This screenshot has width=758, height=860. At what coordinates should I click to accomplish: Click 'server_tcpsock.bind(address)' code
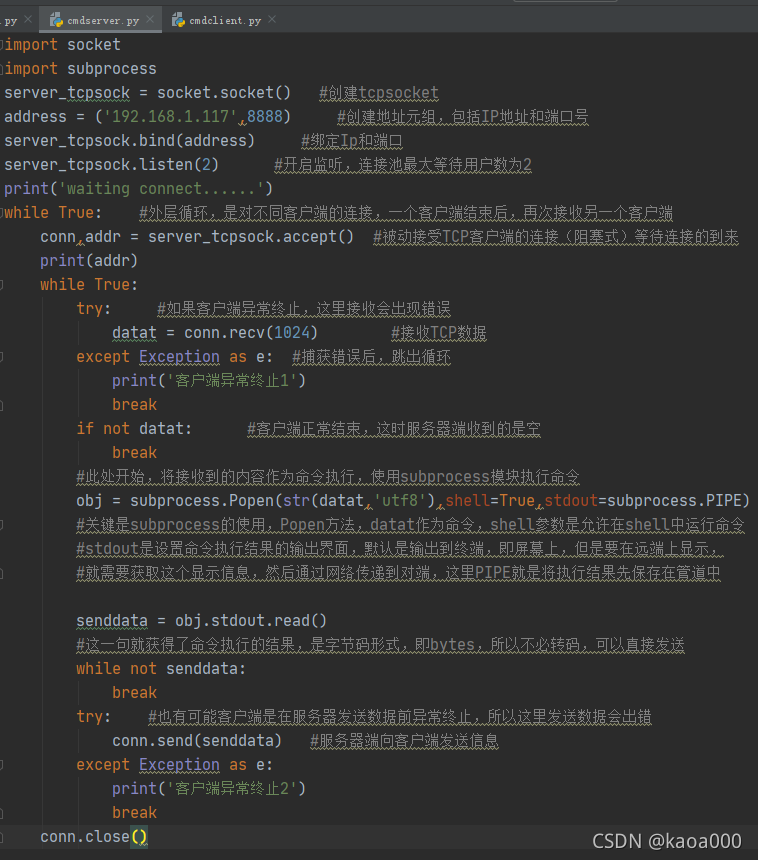[x=129, y=141]
